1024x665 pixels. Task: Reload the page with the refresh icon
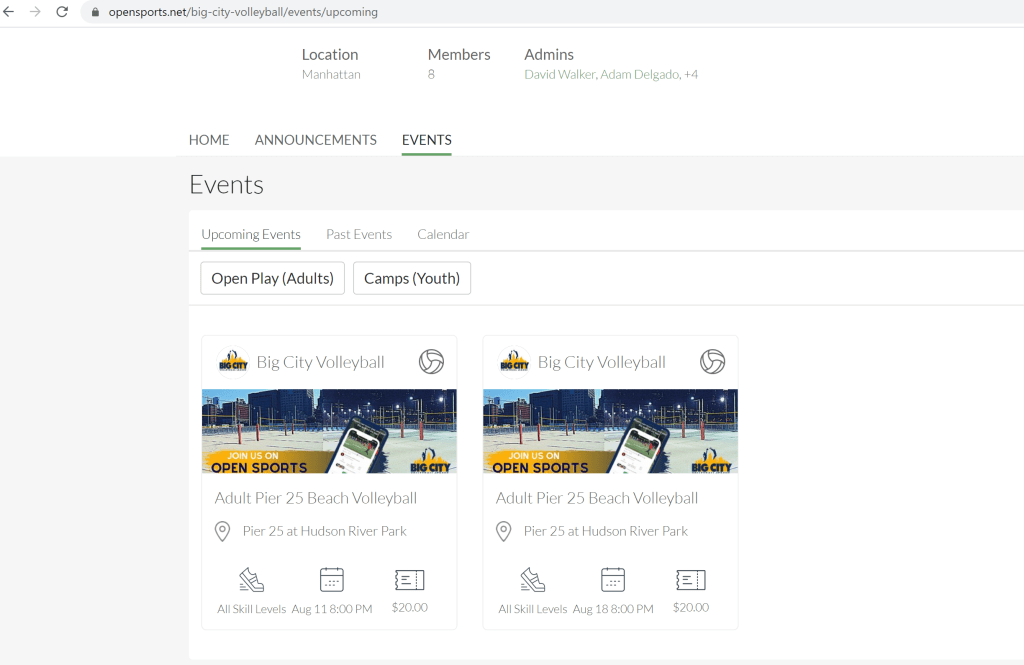[x=62, y=12]
